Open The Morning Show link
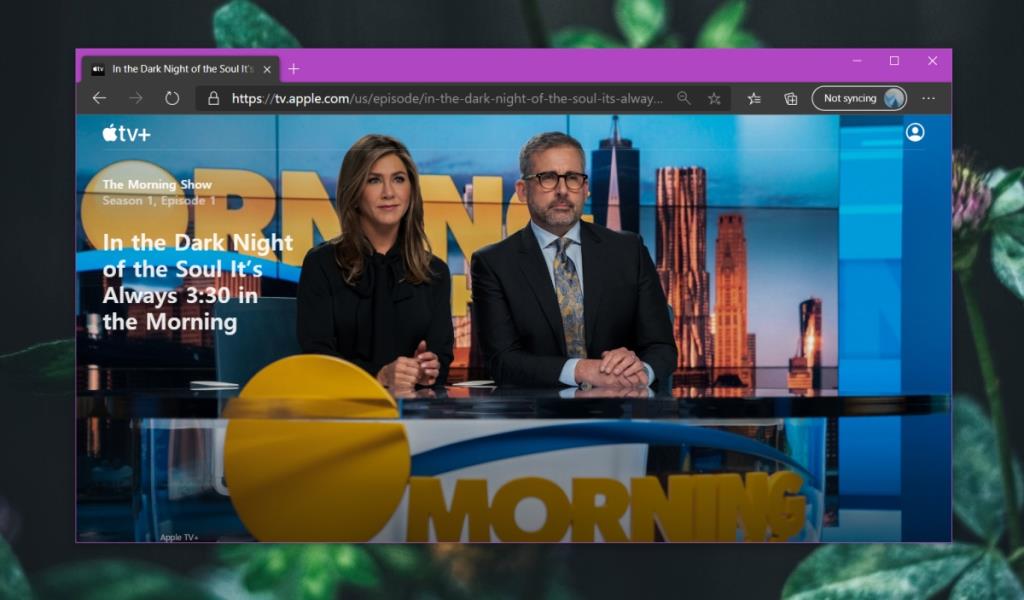The image size is (1024, 600). 155,185
